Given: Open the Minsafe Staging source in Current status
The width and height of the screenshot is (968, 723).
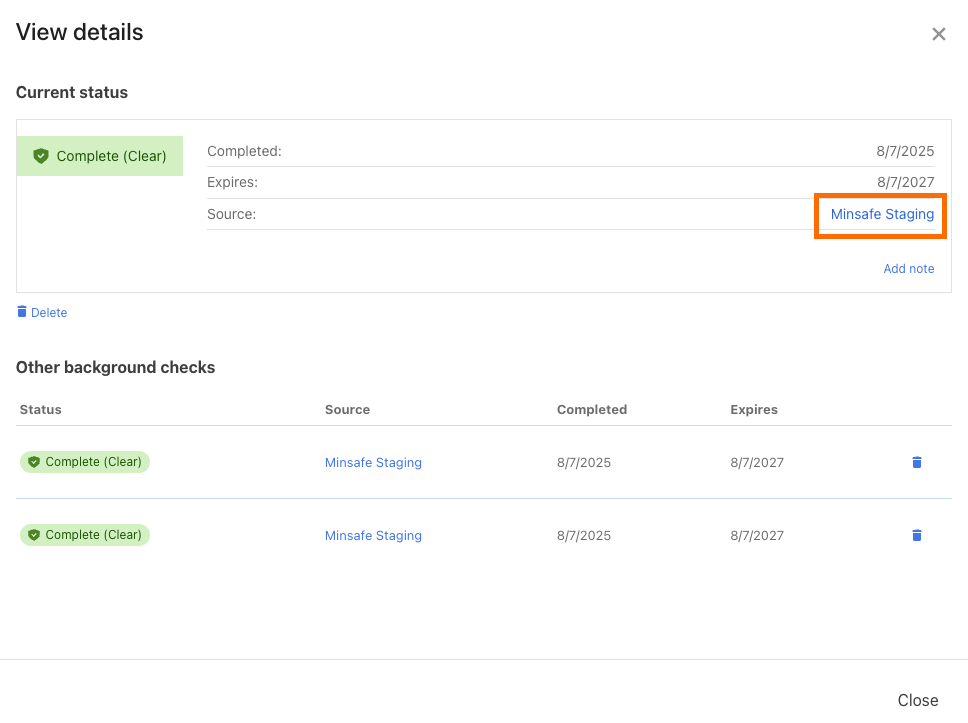Looking at the screenshot, I should click(881, 214).
